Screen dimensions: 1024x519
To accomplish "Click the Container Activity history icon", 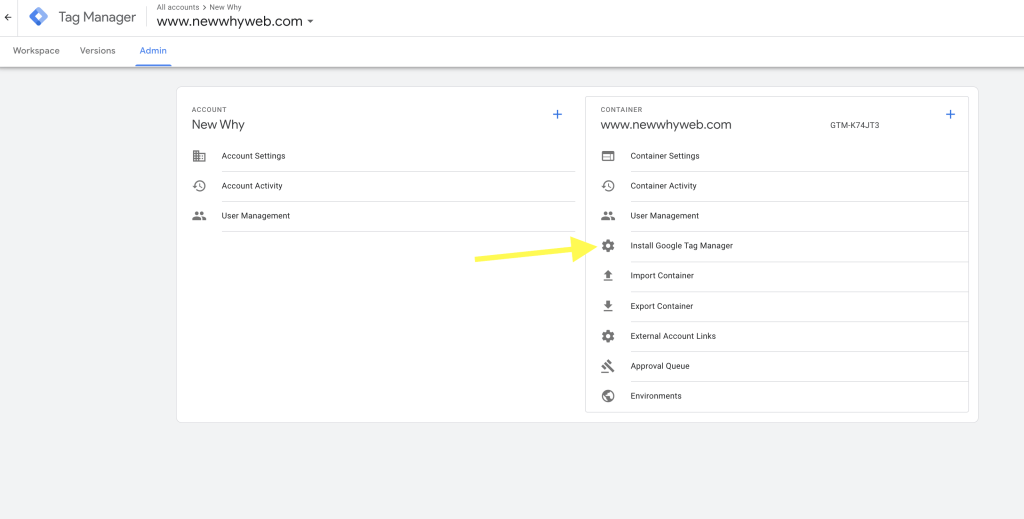I will [608, 186].
